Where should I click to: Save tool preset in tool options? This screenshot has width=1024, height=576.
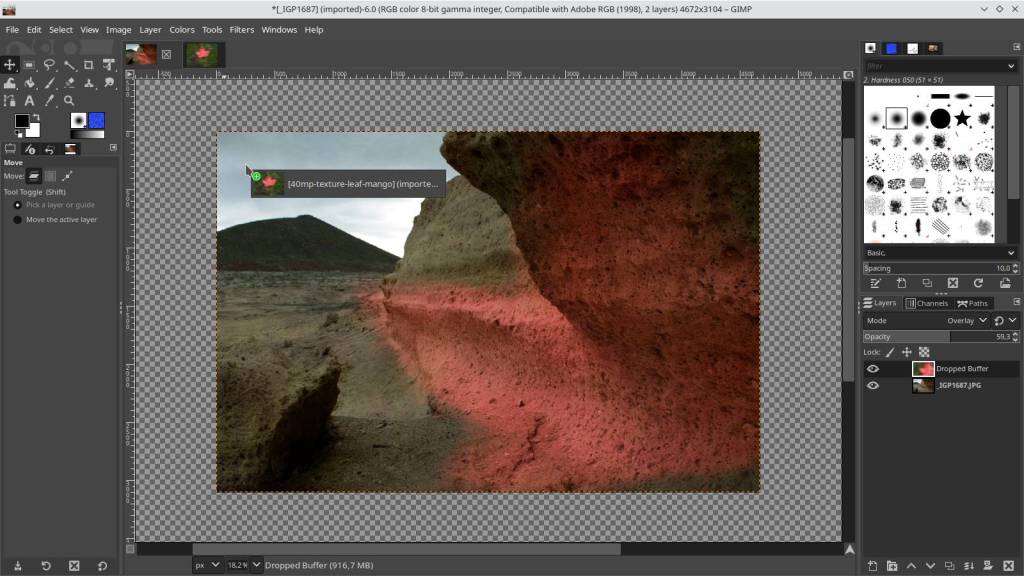pos(18,566)
